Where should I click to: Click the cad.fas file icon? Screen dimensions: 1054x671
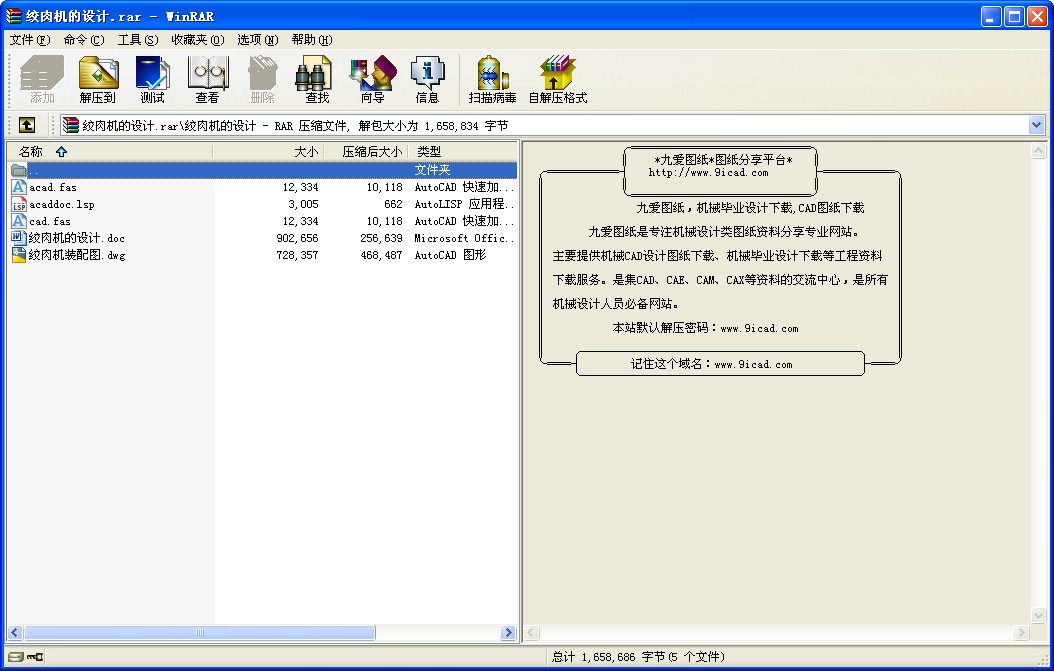point(19,221)
